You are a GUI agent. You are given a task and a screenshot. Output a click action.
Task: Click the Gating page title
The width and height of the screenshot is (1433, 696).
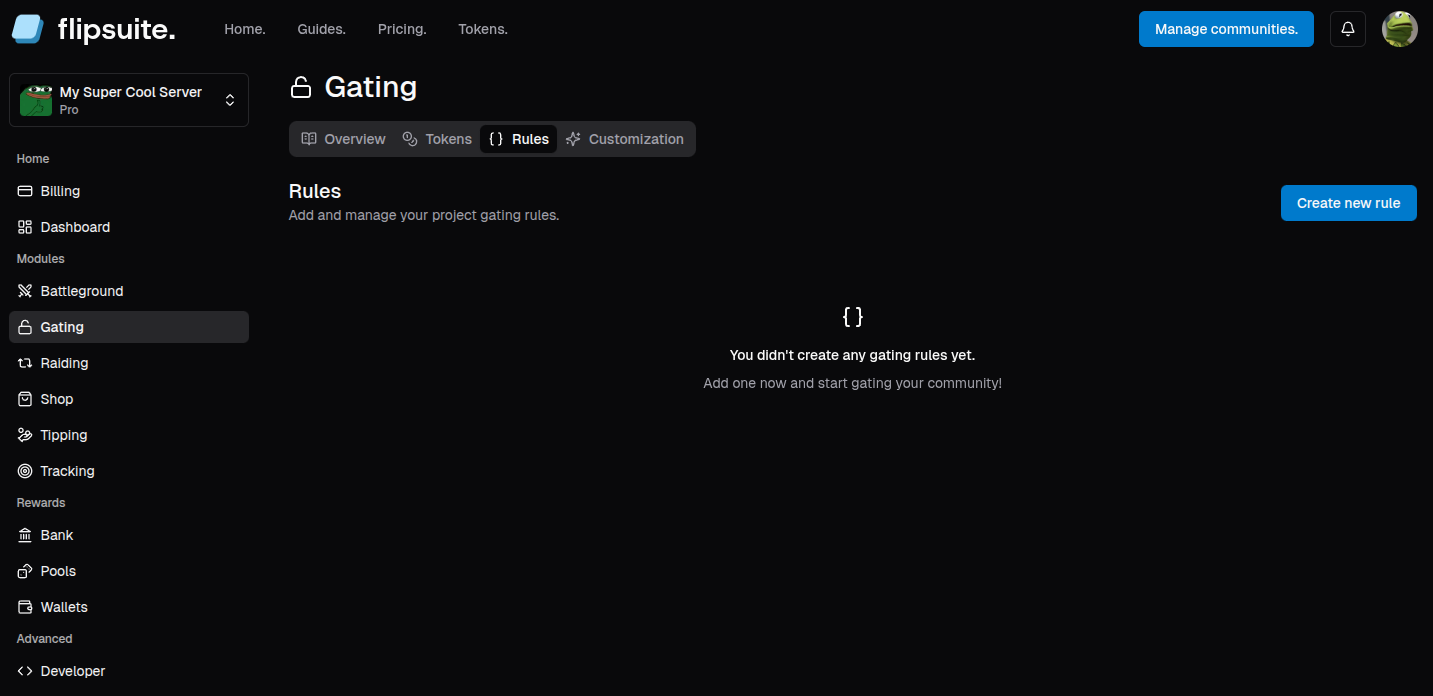point(371,87)
